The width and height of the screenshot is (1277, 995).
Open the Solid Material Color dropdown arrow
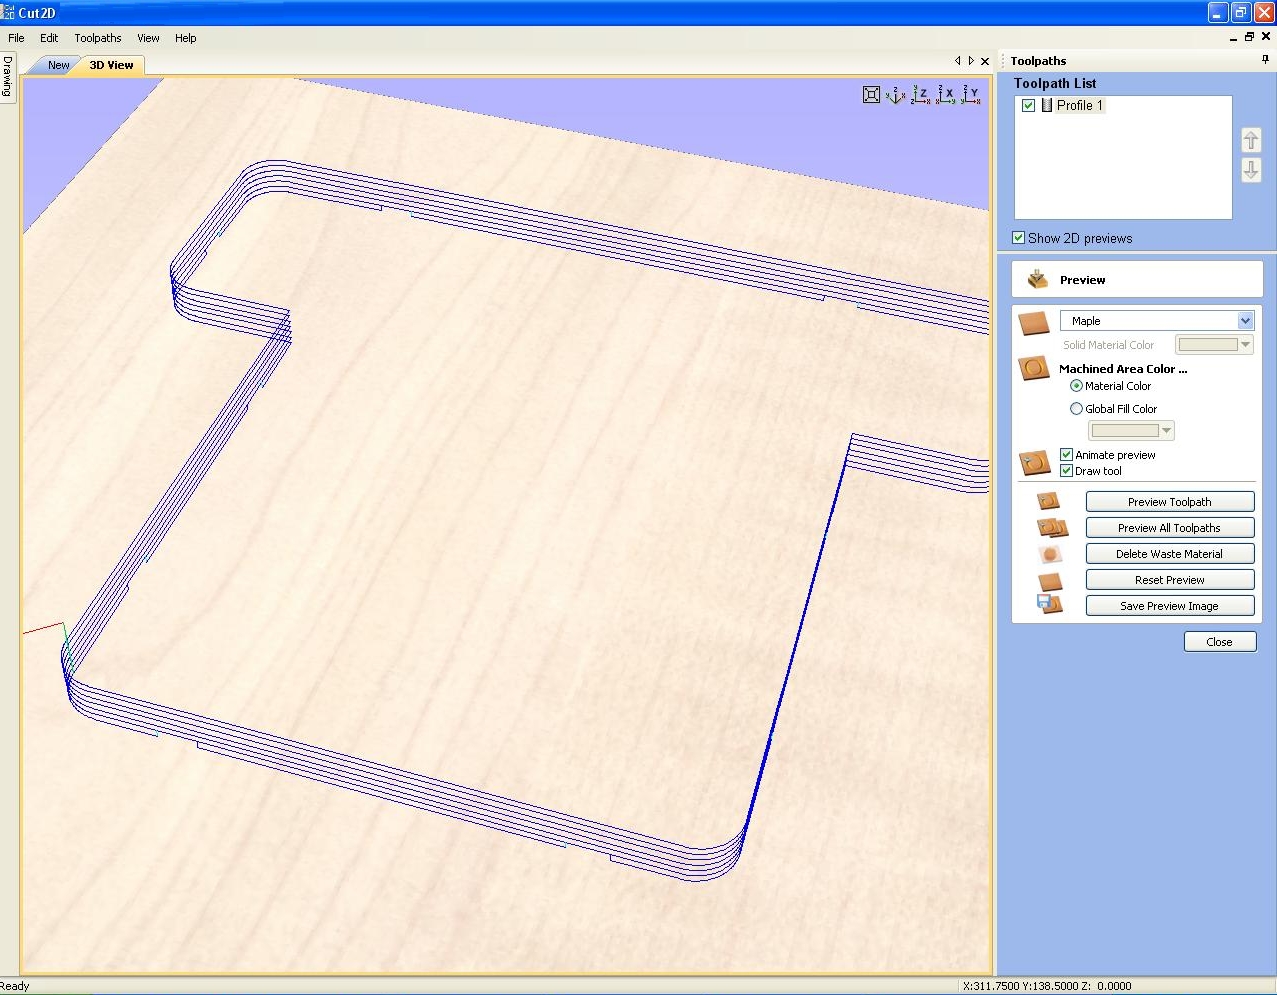[1245, 345]
